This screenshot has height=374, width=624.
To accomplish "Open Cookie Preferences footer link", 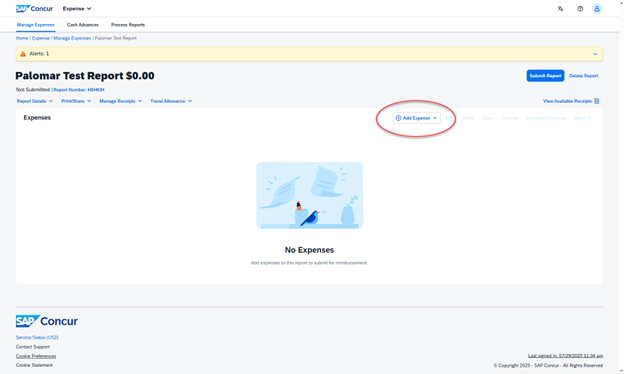I will (x=36, y=356).
